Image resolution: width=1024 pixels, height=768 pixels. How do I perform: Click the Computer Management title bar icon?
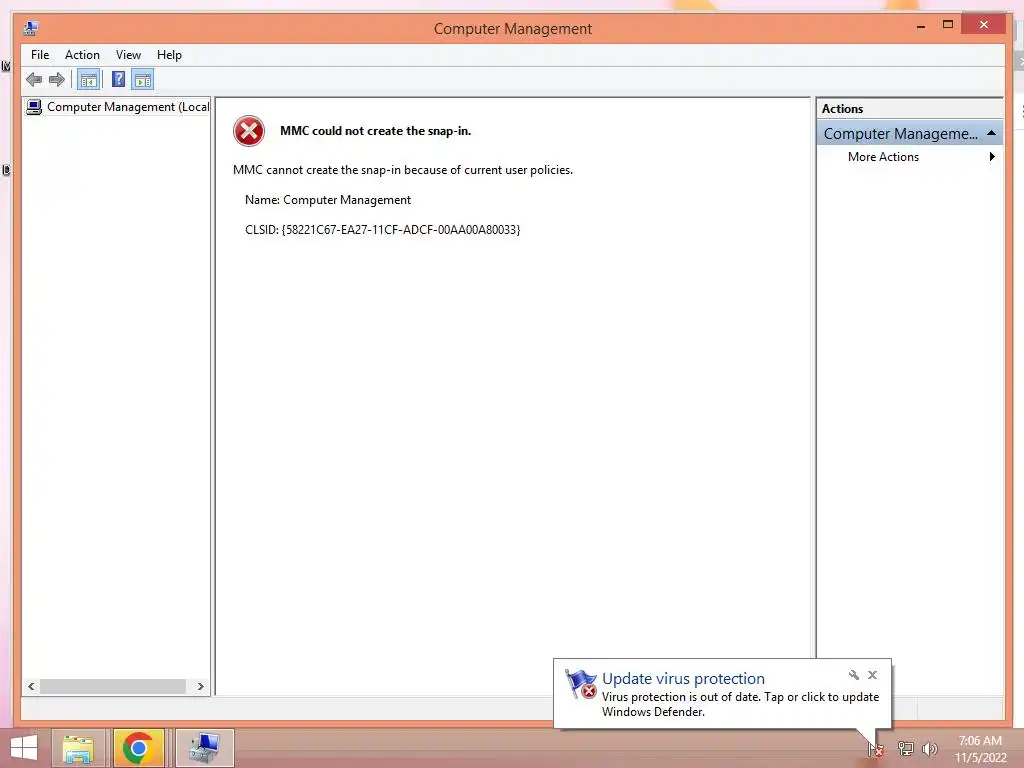(x=31, y=28)
